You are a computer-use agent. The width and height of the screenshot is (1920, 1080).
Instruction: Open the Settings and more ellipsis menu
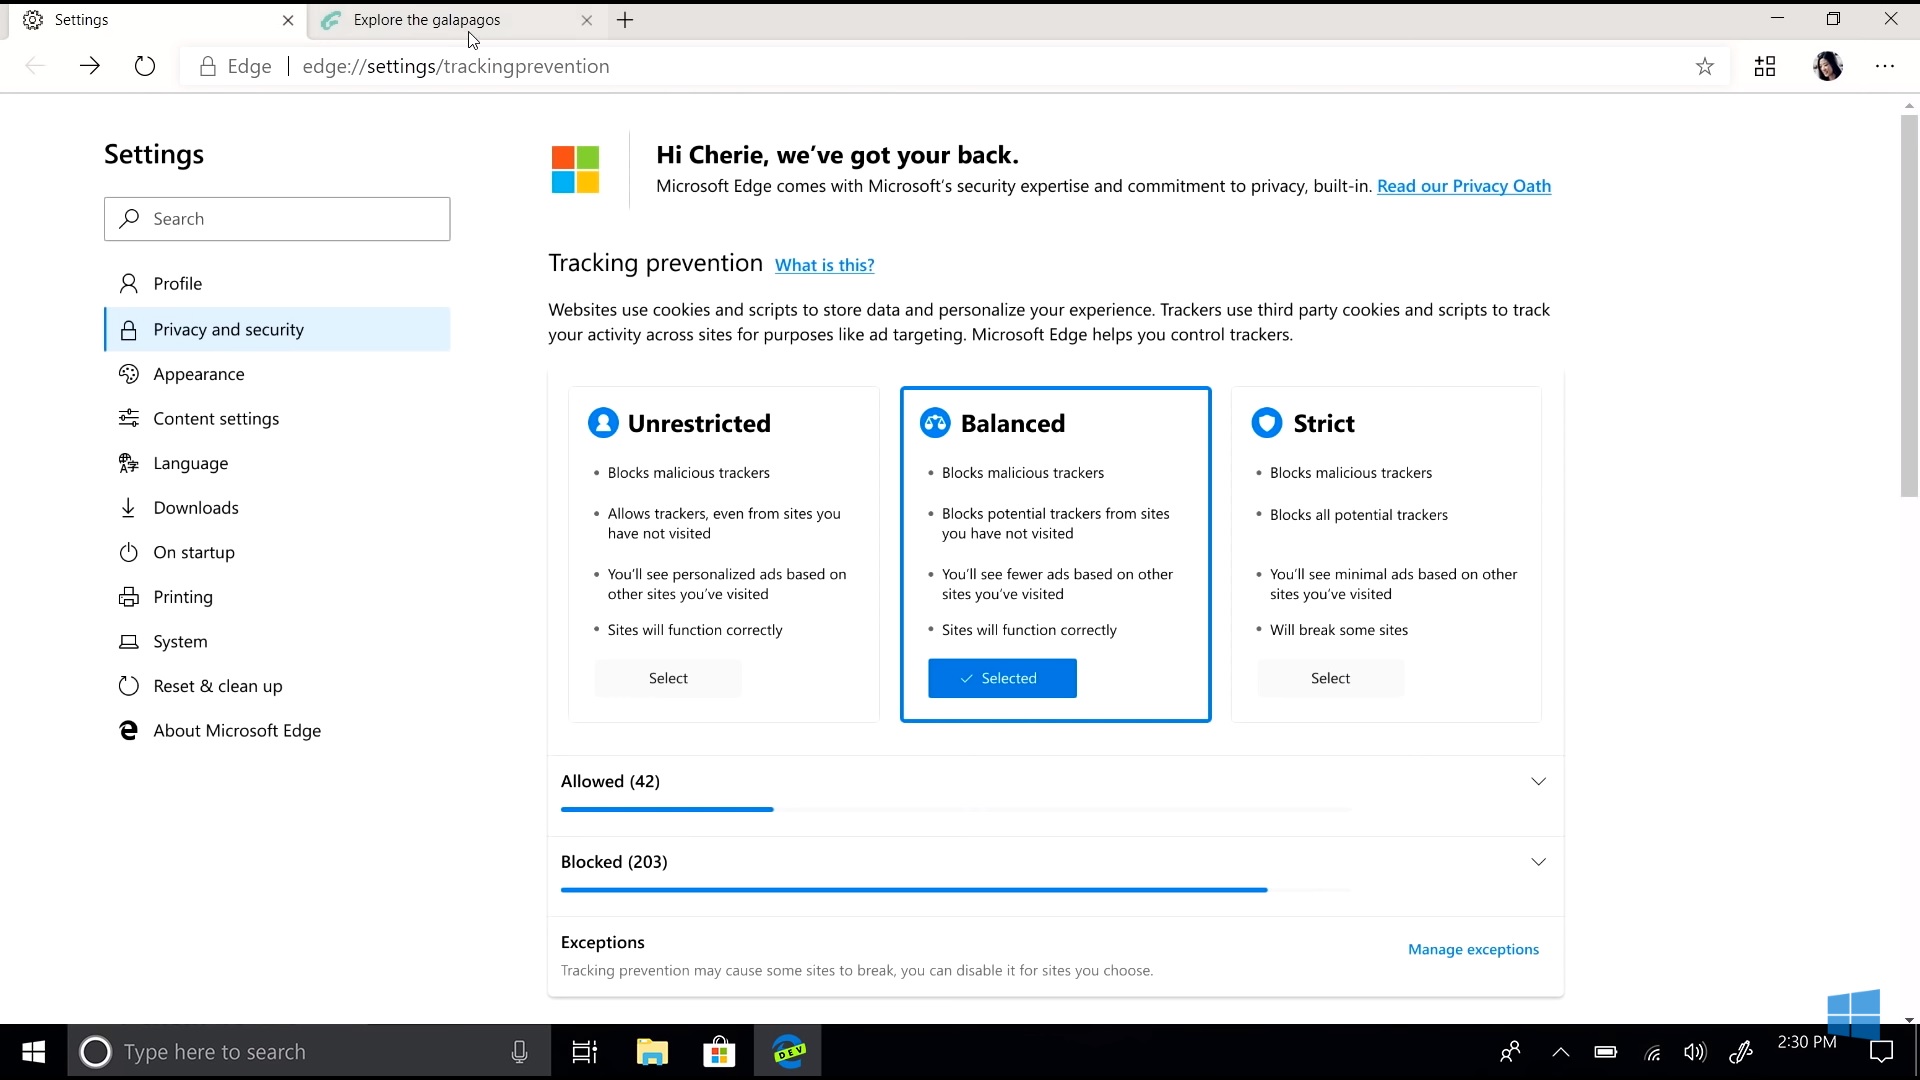click(1885, 66)
